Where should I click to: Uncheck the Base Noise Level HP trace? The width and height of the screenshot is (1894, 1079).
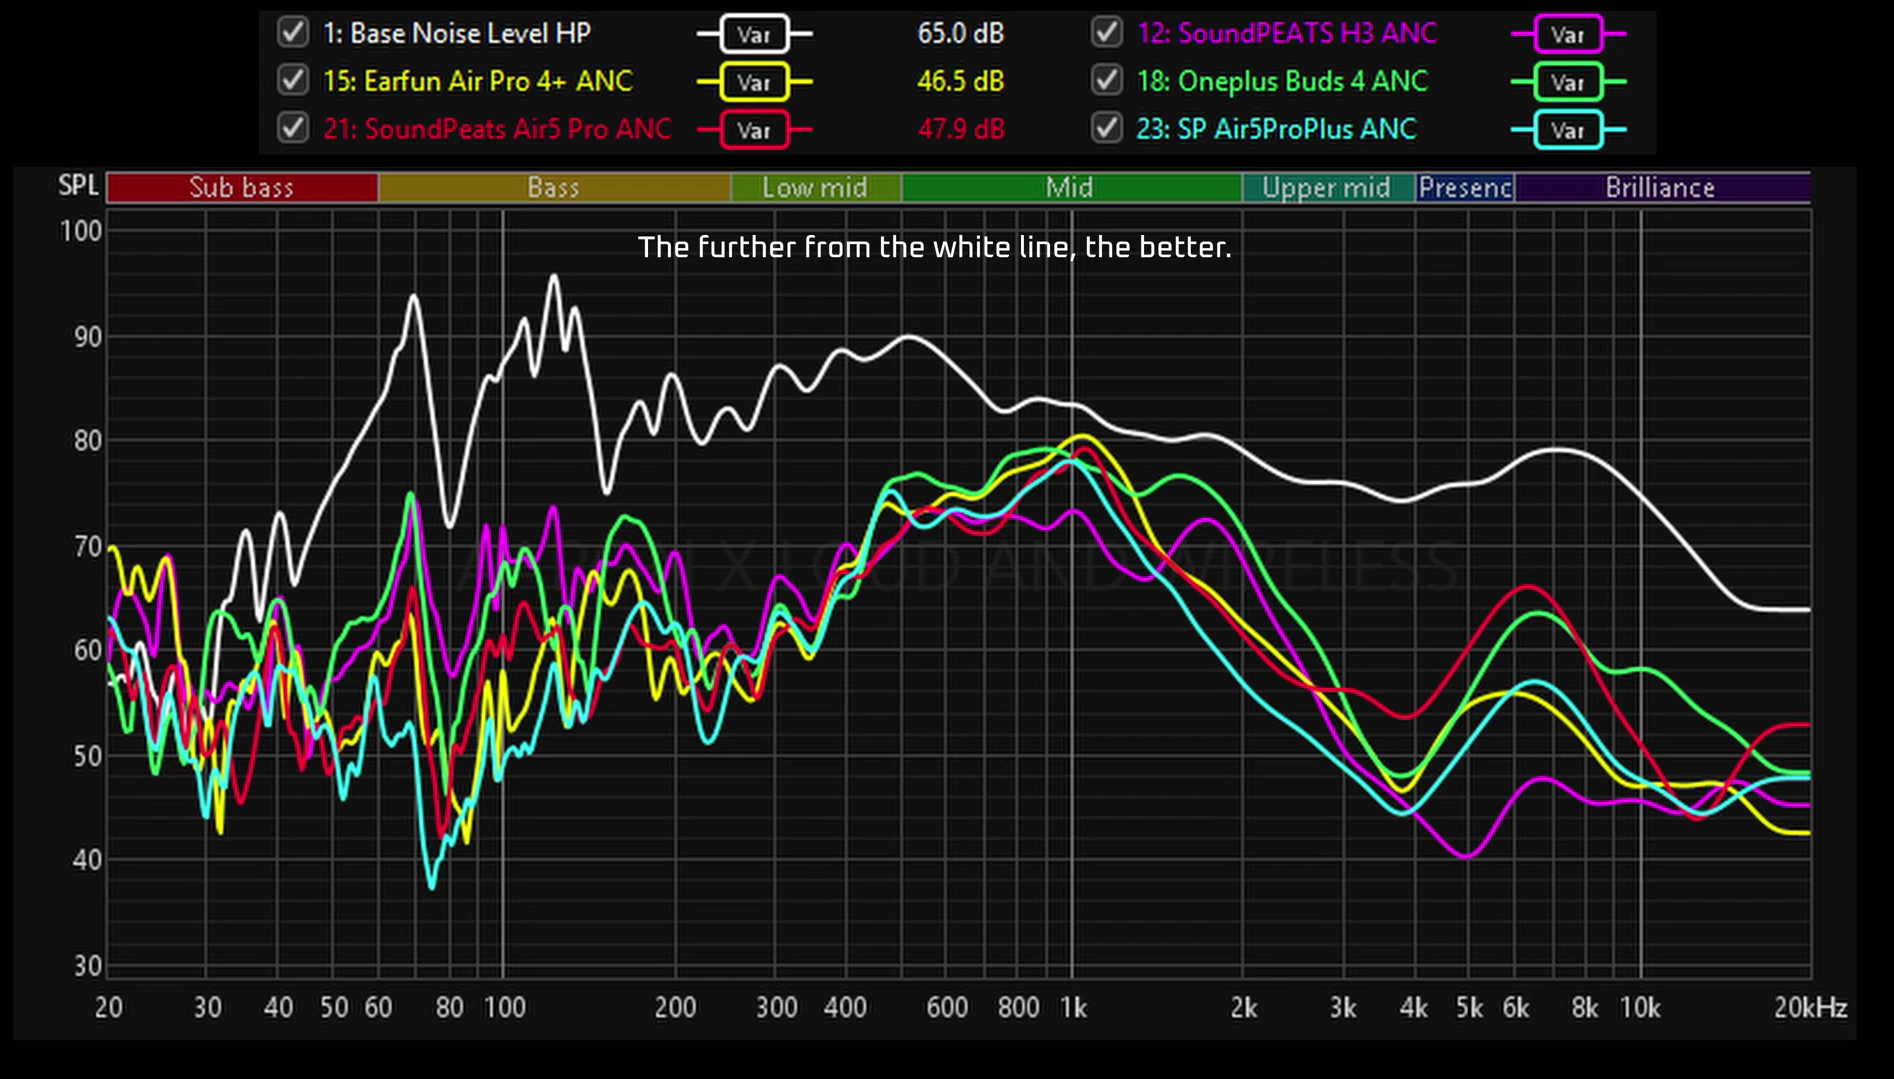pyautogui.click(x=293, y=33)
